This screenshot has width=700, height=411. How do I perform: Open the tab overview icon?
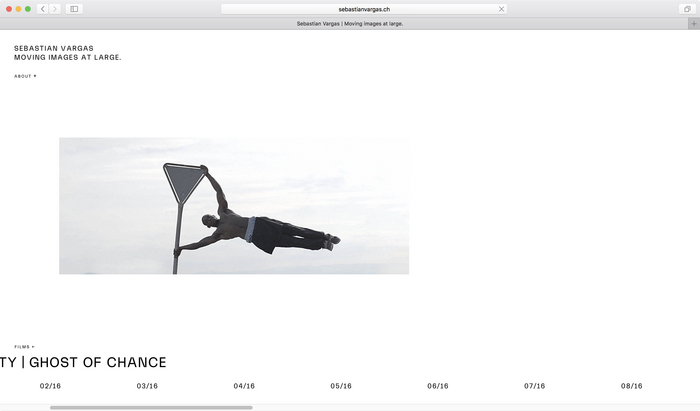point(688,9)
